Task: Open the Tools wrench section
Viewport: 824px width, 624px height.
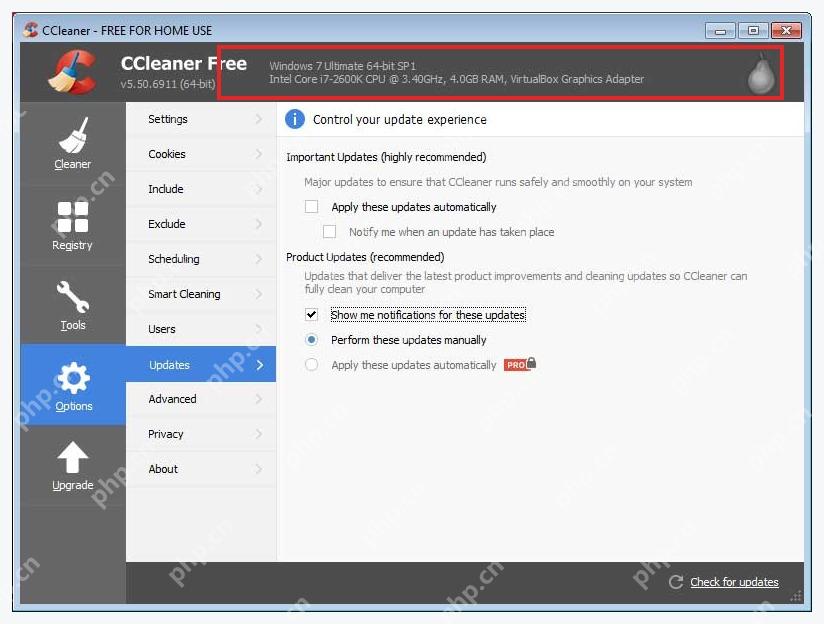Action: pyautogui.click(x=73, y=305)
